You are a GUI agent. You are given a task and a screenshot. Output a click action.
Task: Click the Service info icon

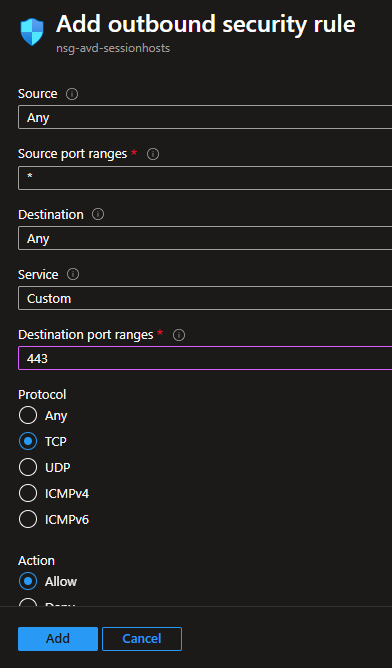click(x=73, y=274)
